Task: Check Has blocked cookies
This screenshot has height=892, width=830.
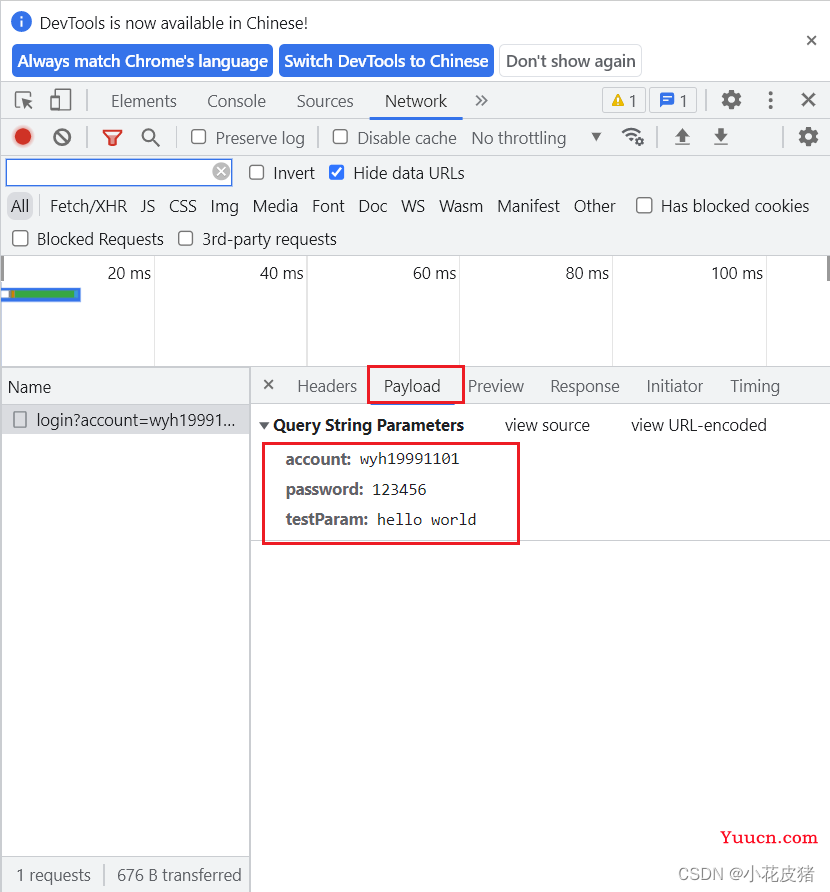Action: [x=644, y=205]
